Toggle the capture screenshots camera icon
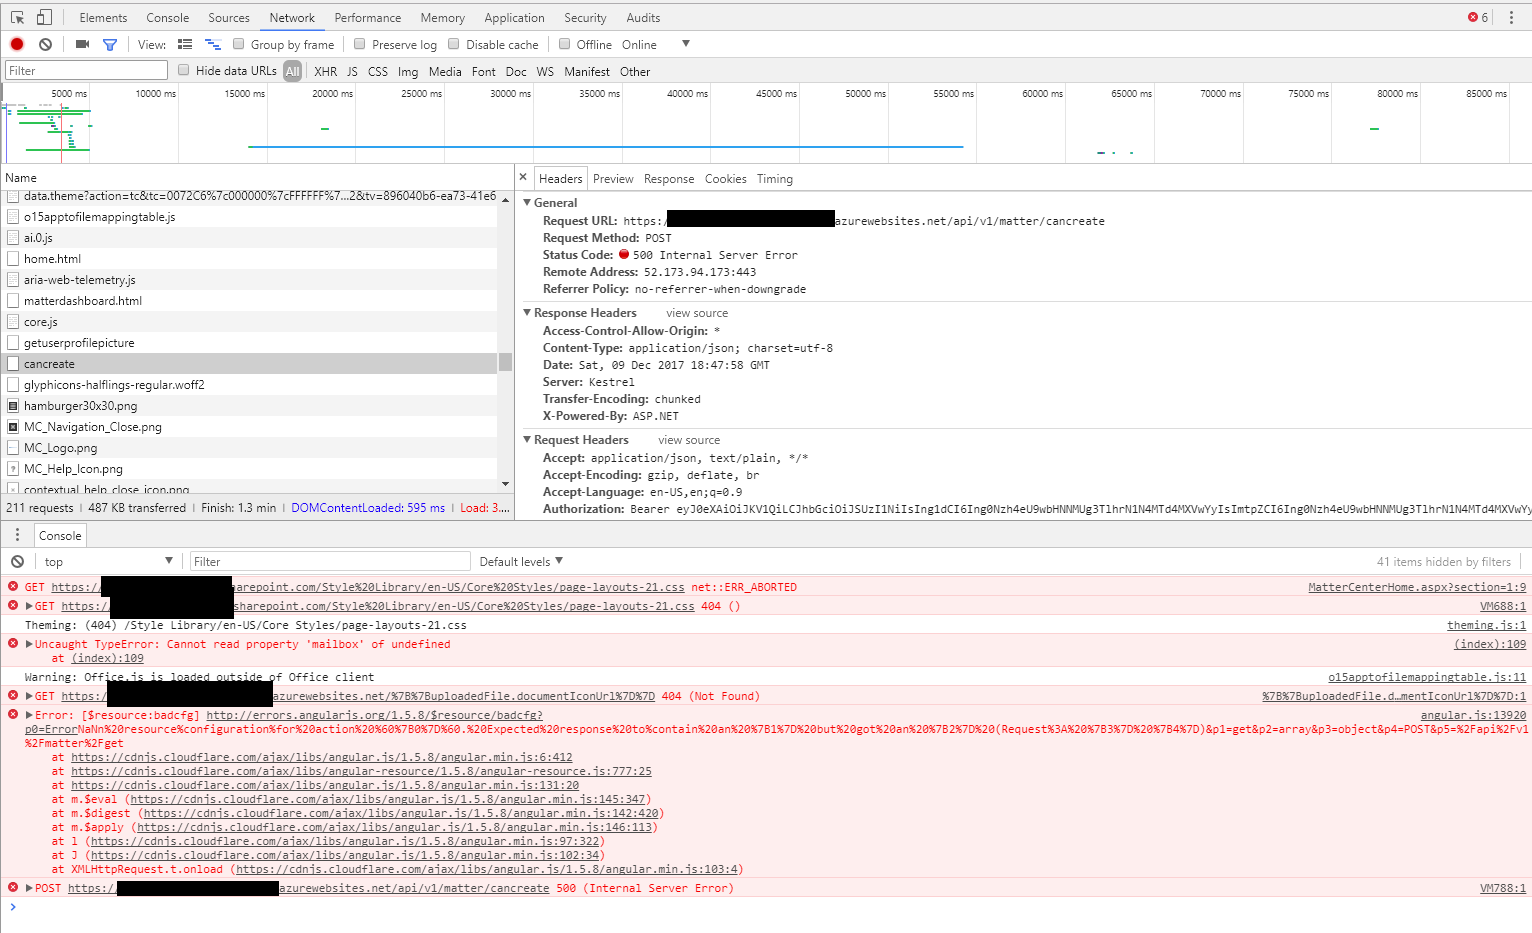Viewport: 1532px width, 933px height. click(x=82, y=44)
